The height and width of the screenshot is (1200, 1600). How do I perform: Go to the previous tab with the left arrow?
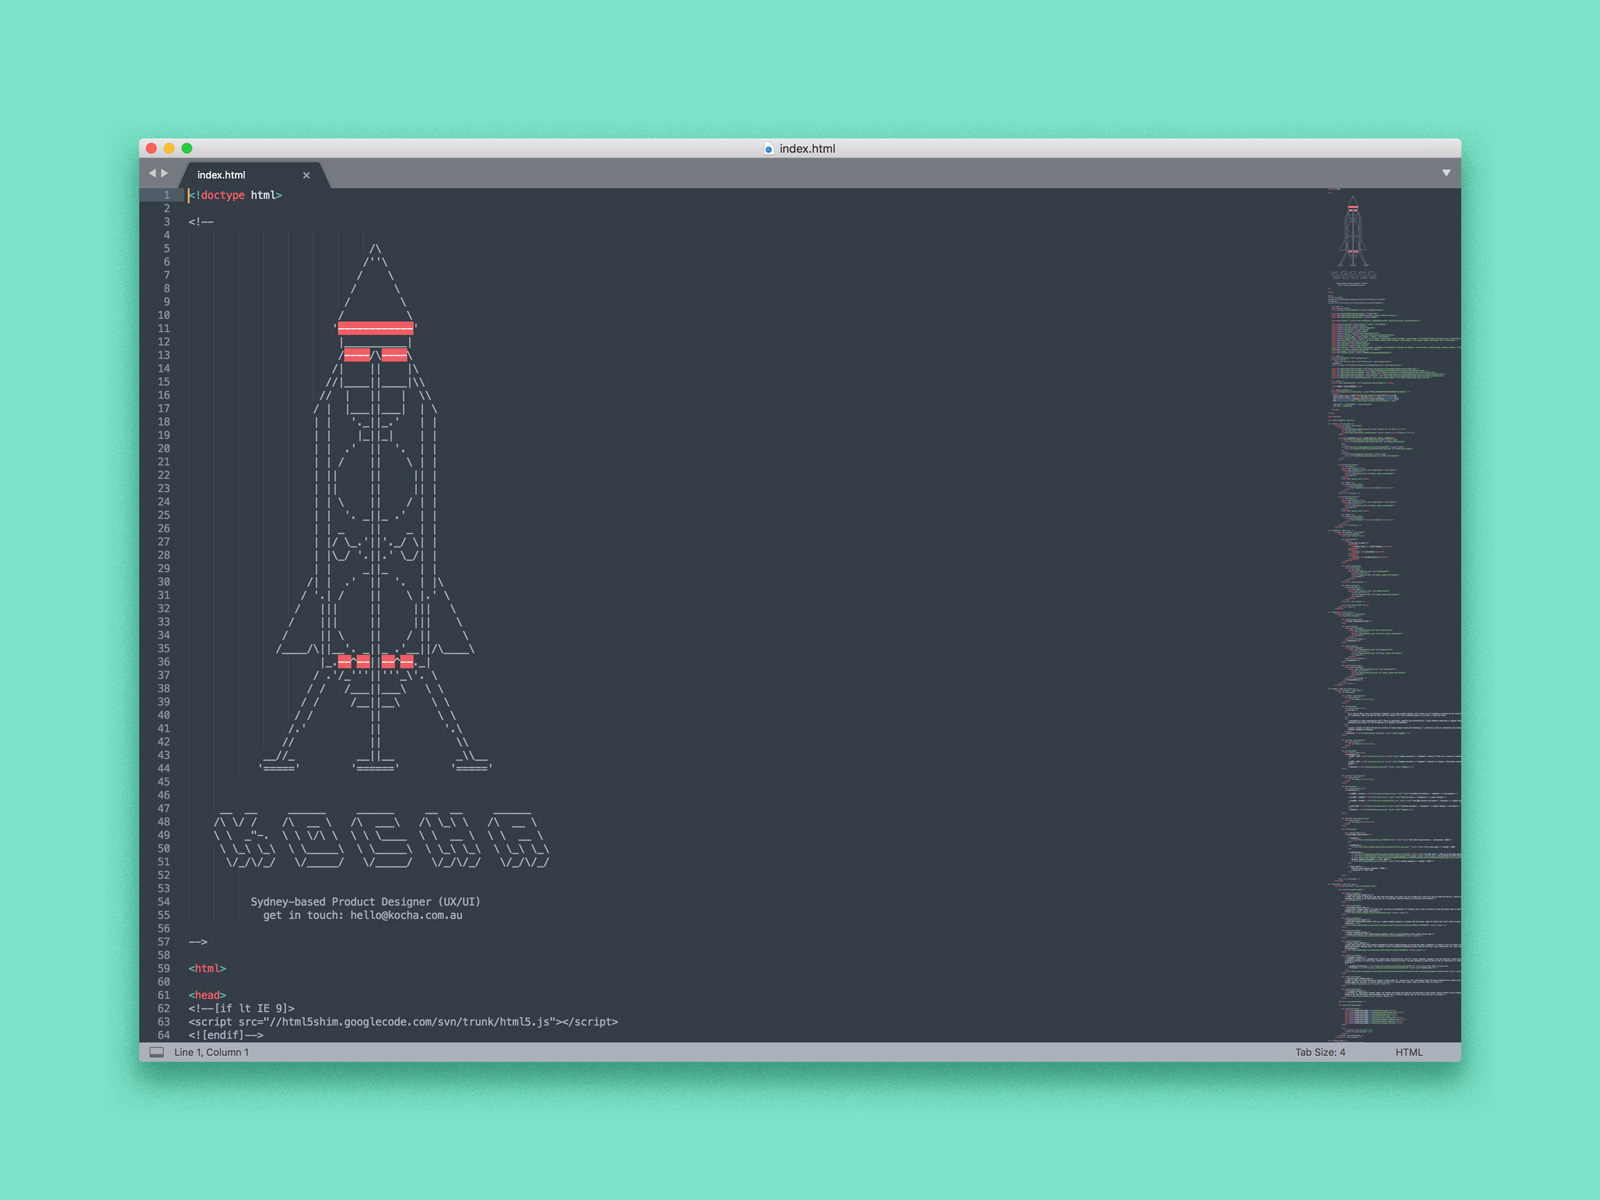click(152, 174)
